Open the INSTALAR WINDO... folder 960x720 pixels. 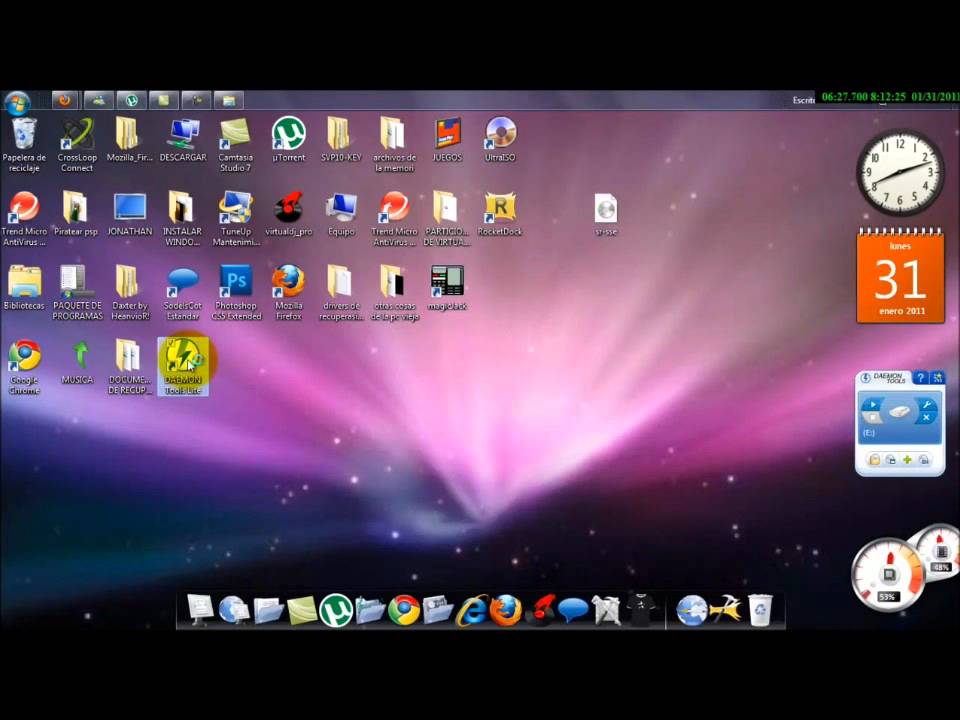pyautogui.click(x=182, y=219)
